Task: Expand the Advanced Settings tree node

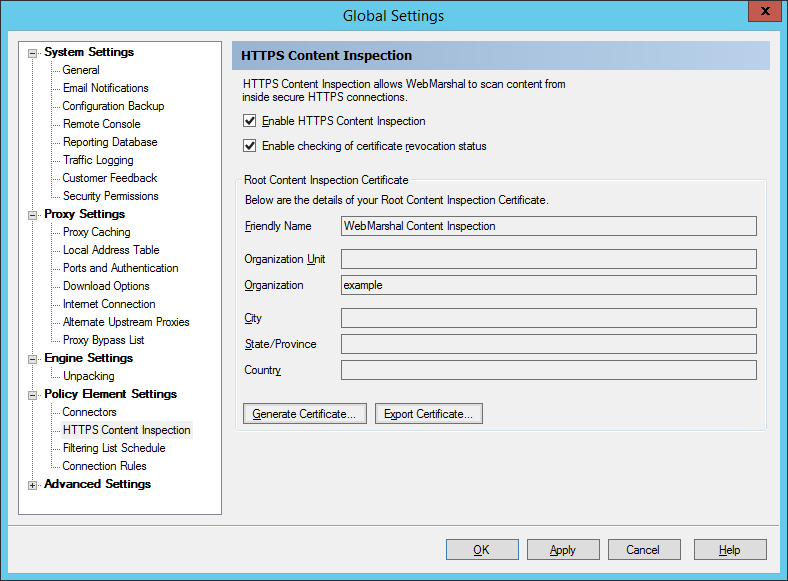Action: point(33,485)
